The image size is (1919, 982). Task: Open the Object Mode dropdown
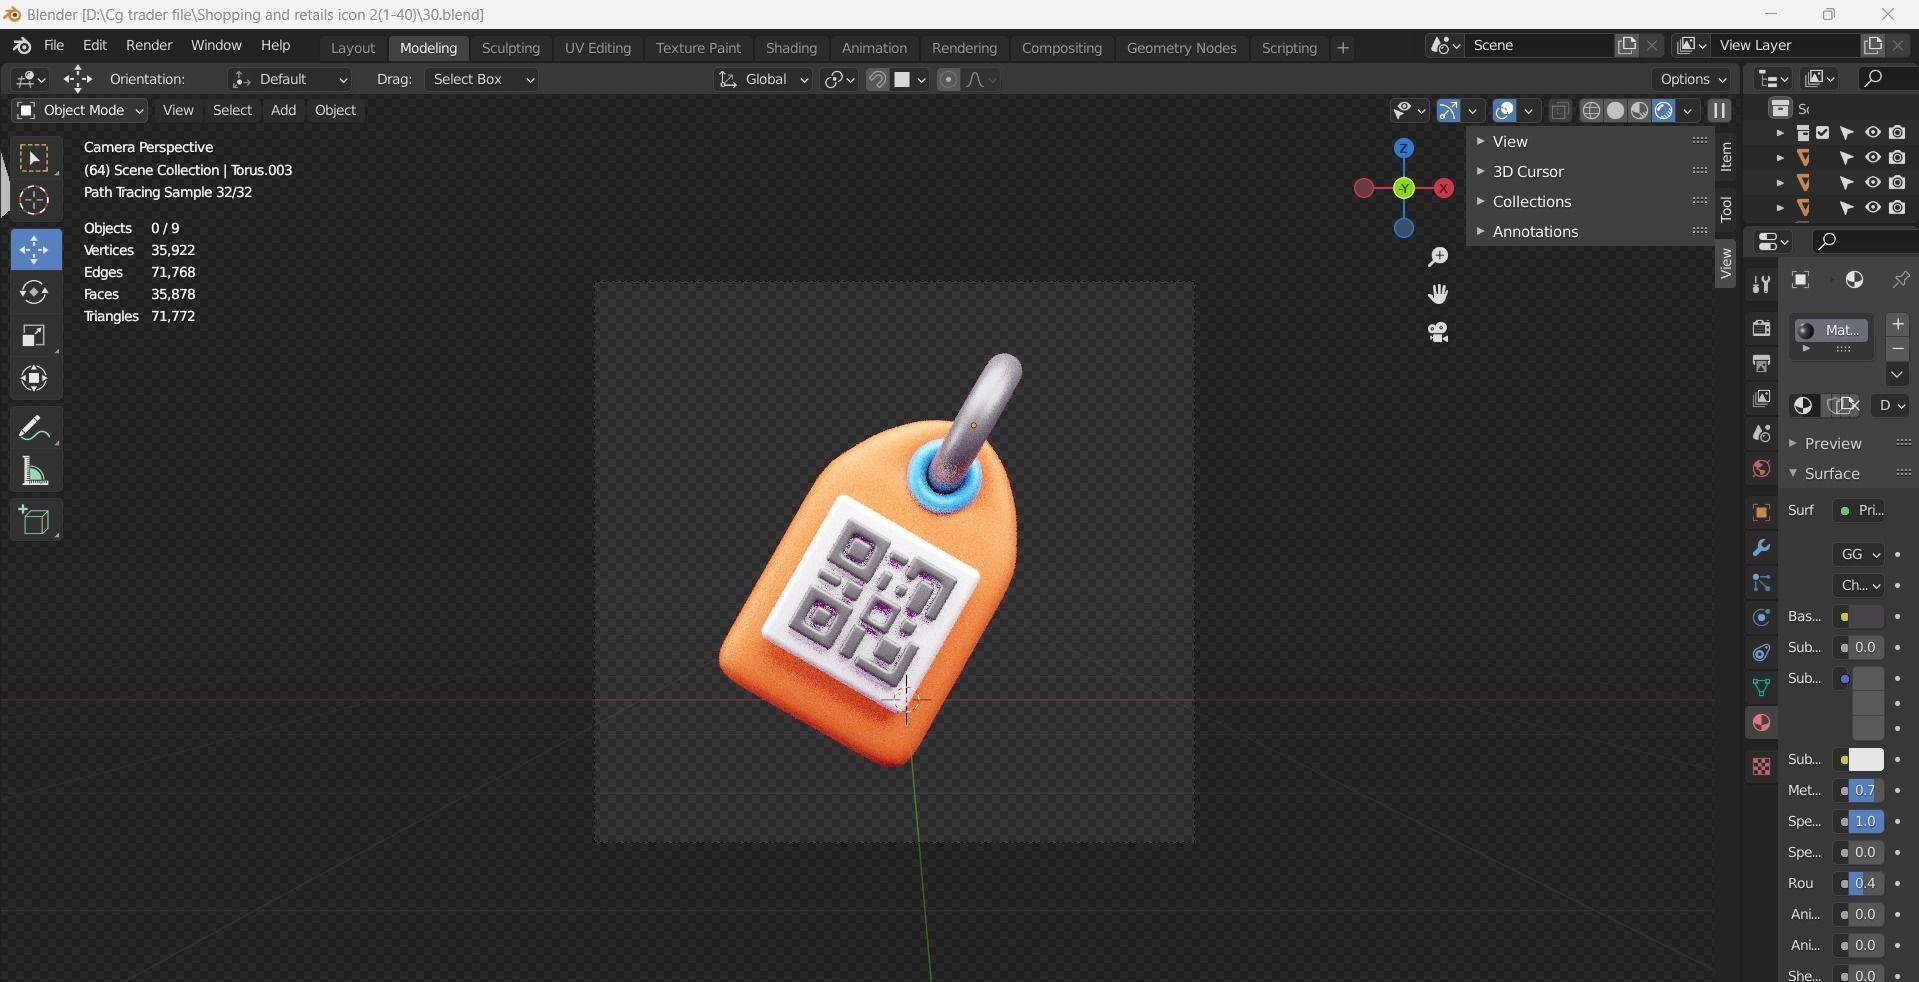pyautogui.click(x=80, y=111)
